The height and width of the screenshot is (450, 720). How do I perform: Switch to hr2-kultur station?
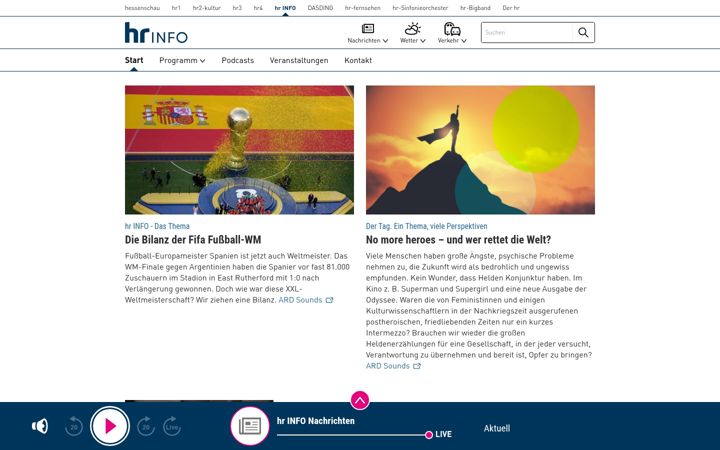coord(207,8)
